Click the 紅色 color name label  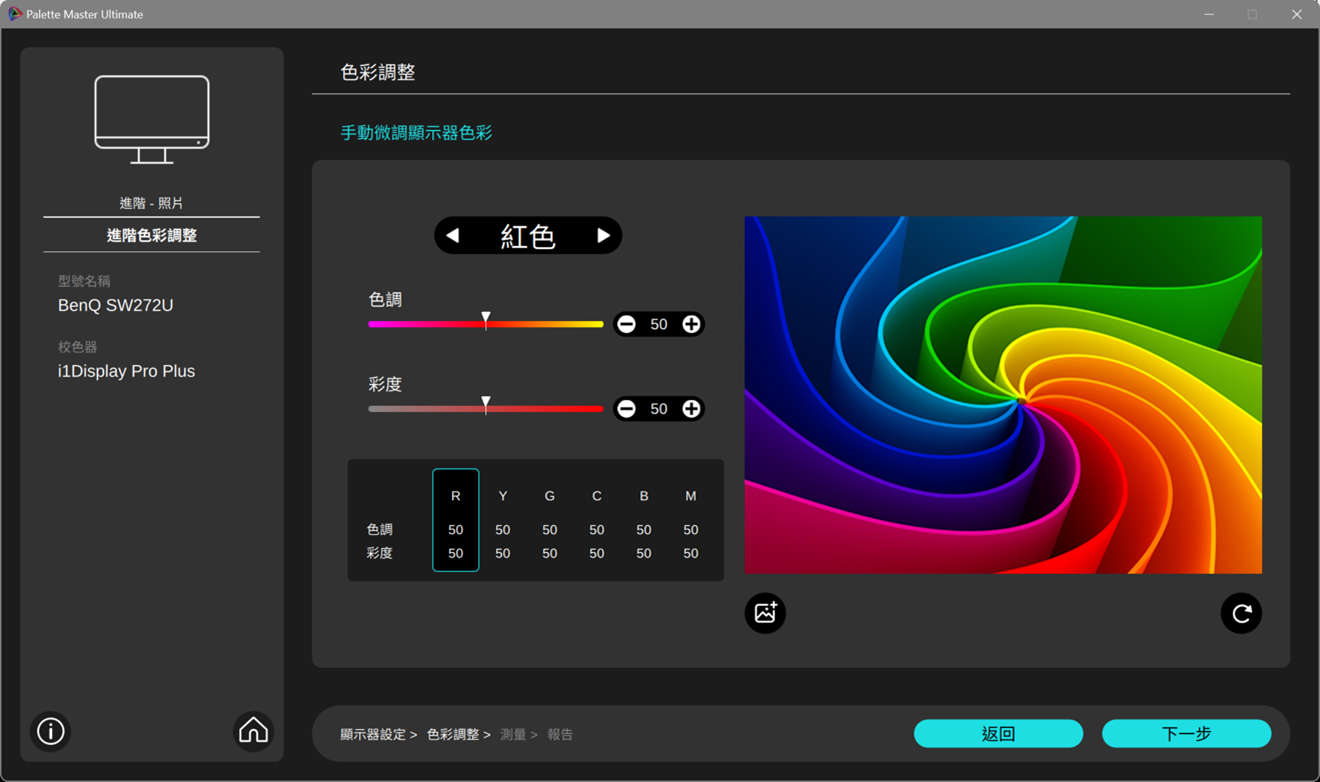(528, 236)
